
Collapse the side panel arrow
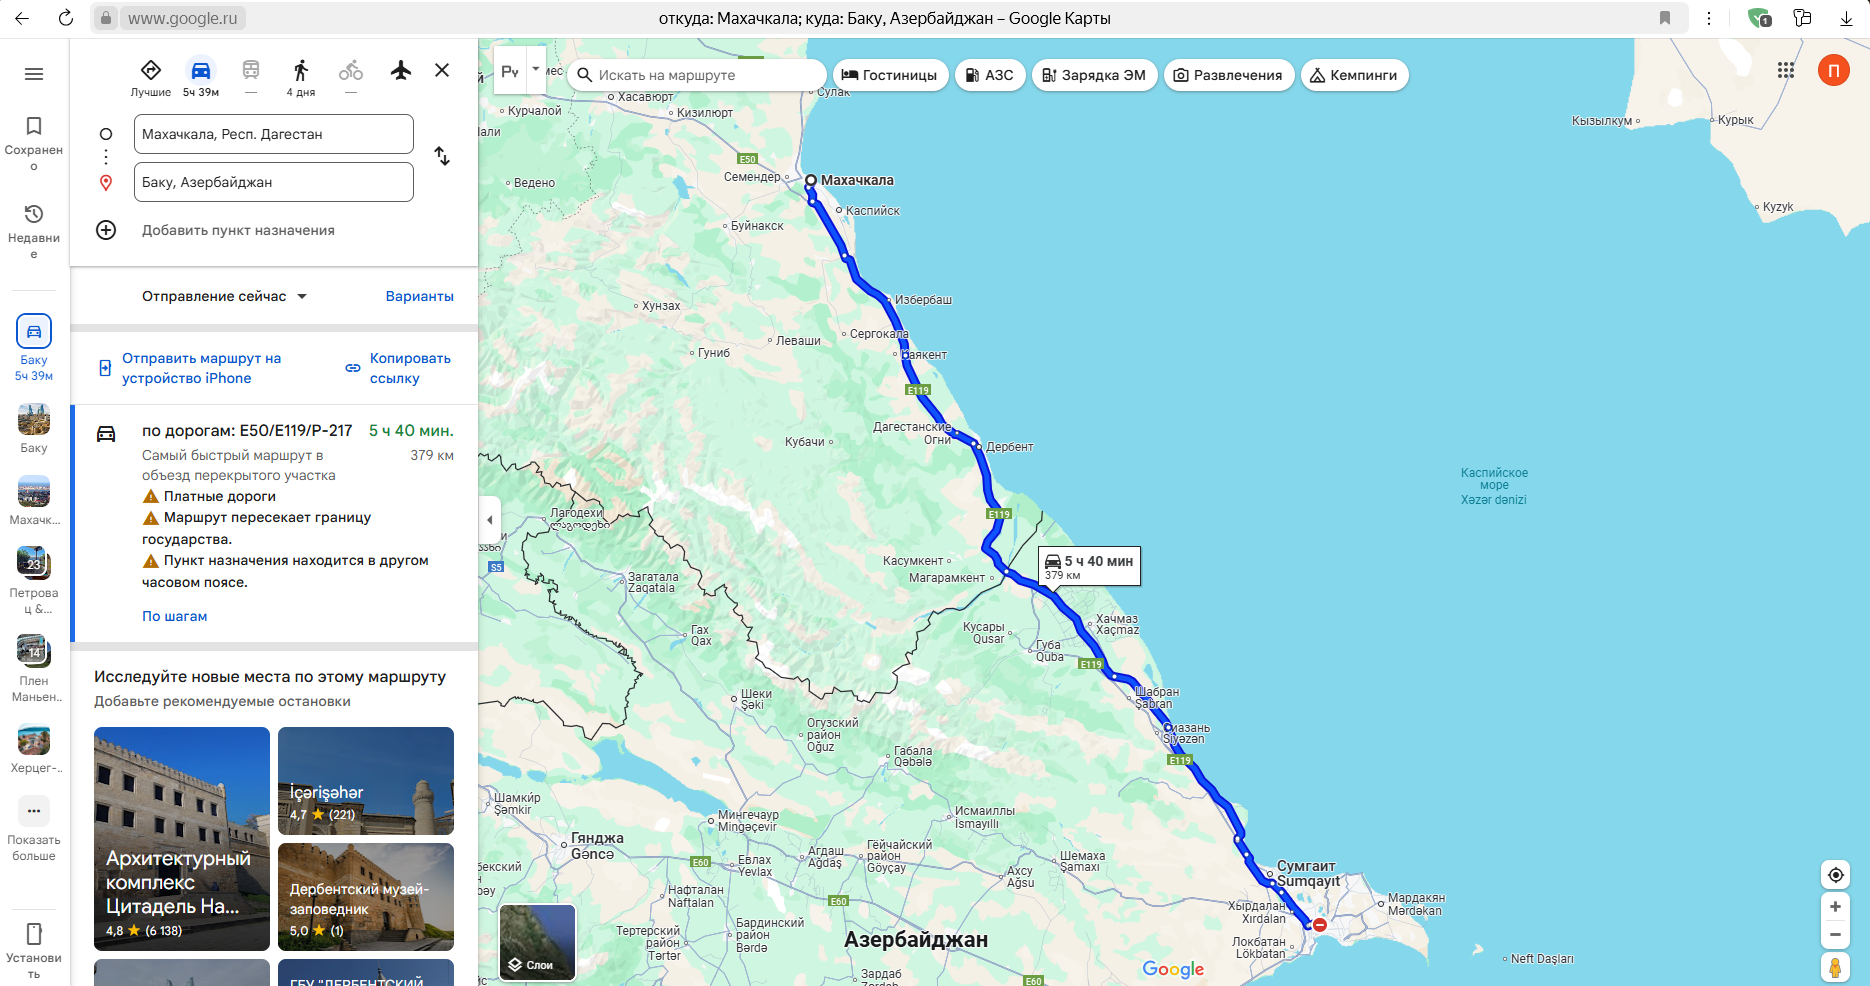point(489,520)
